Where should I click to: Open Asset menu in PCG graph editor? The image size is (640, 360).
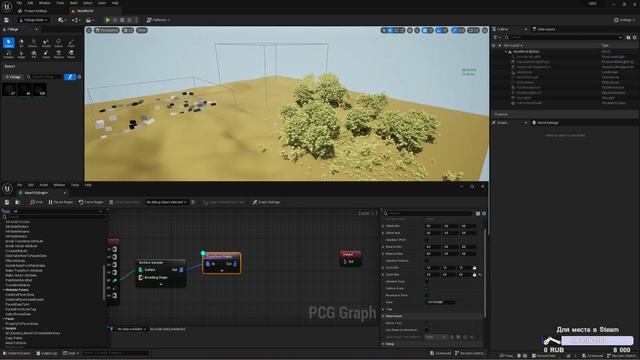pos(44,185)
